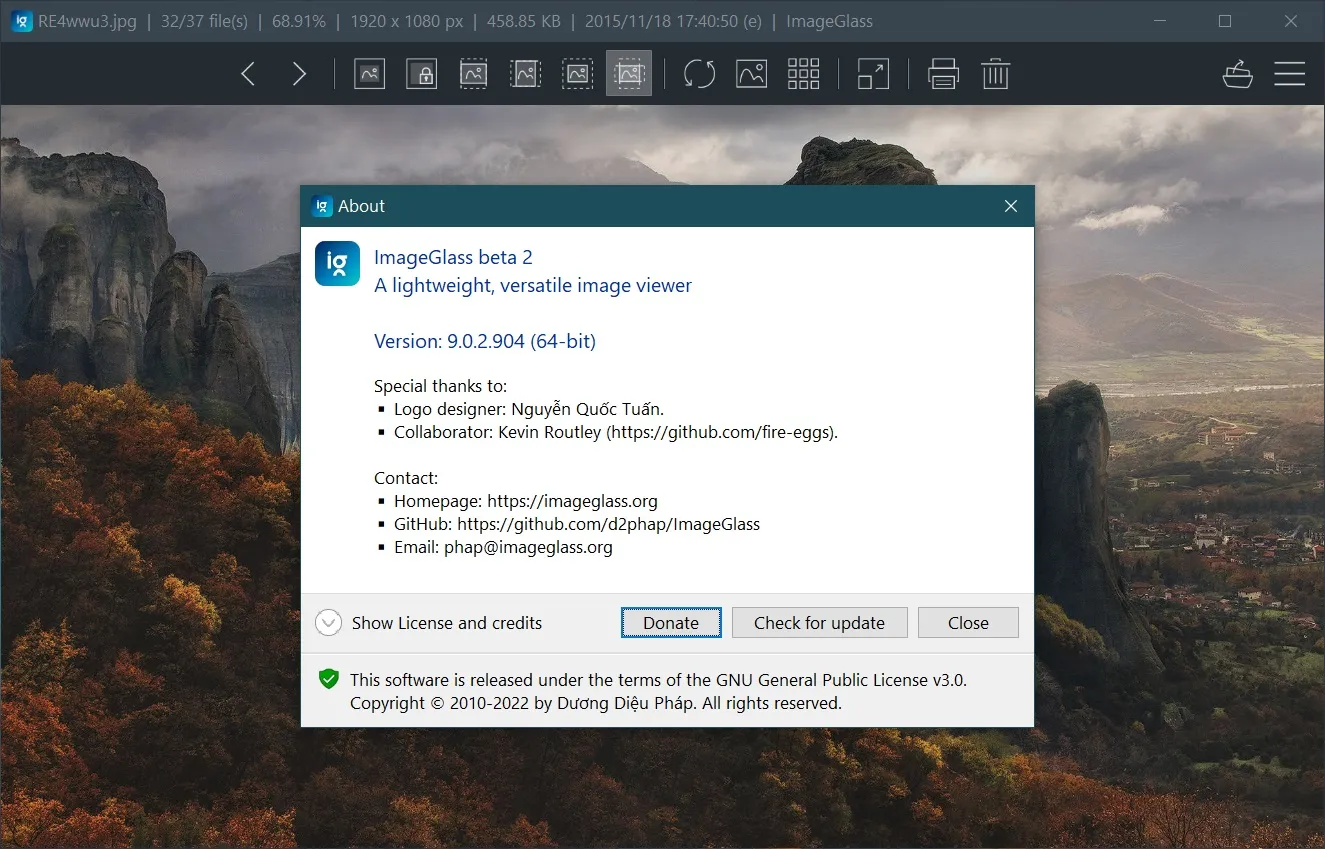Viewport: 1325px width, 849px height.
Task: Expand Show License and credits chevron
Action: pos(328,623)
